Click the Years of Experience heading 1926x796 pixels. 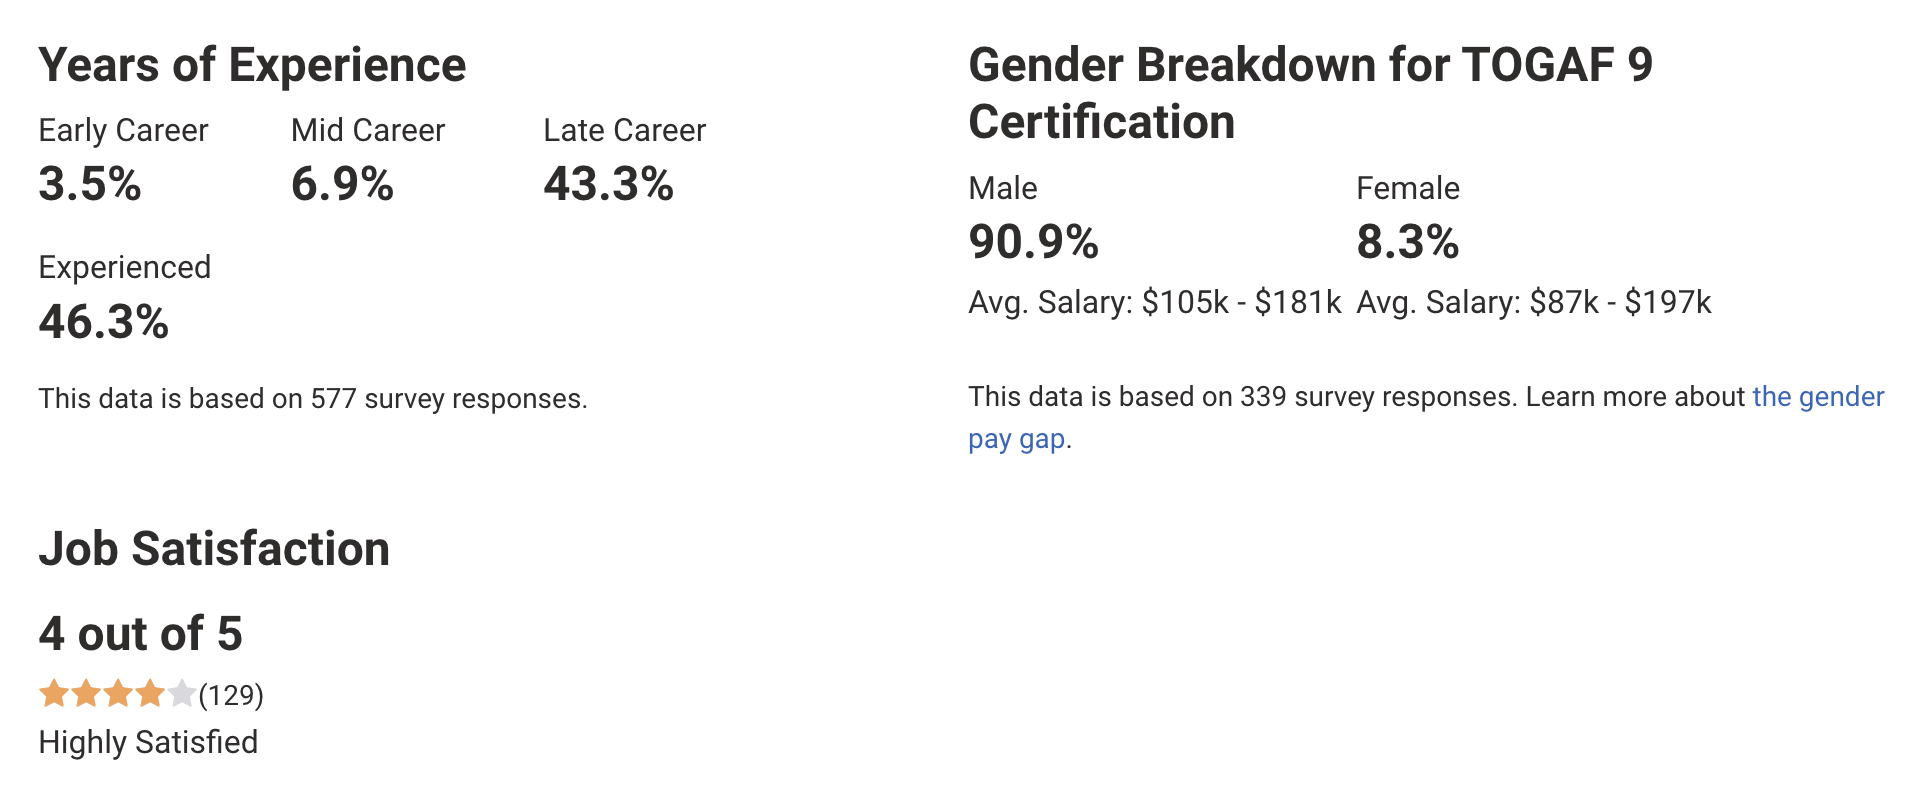252,65
